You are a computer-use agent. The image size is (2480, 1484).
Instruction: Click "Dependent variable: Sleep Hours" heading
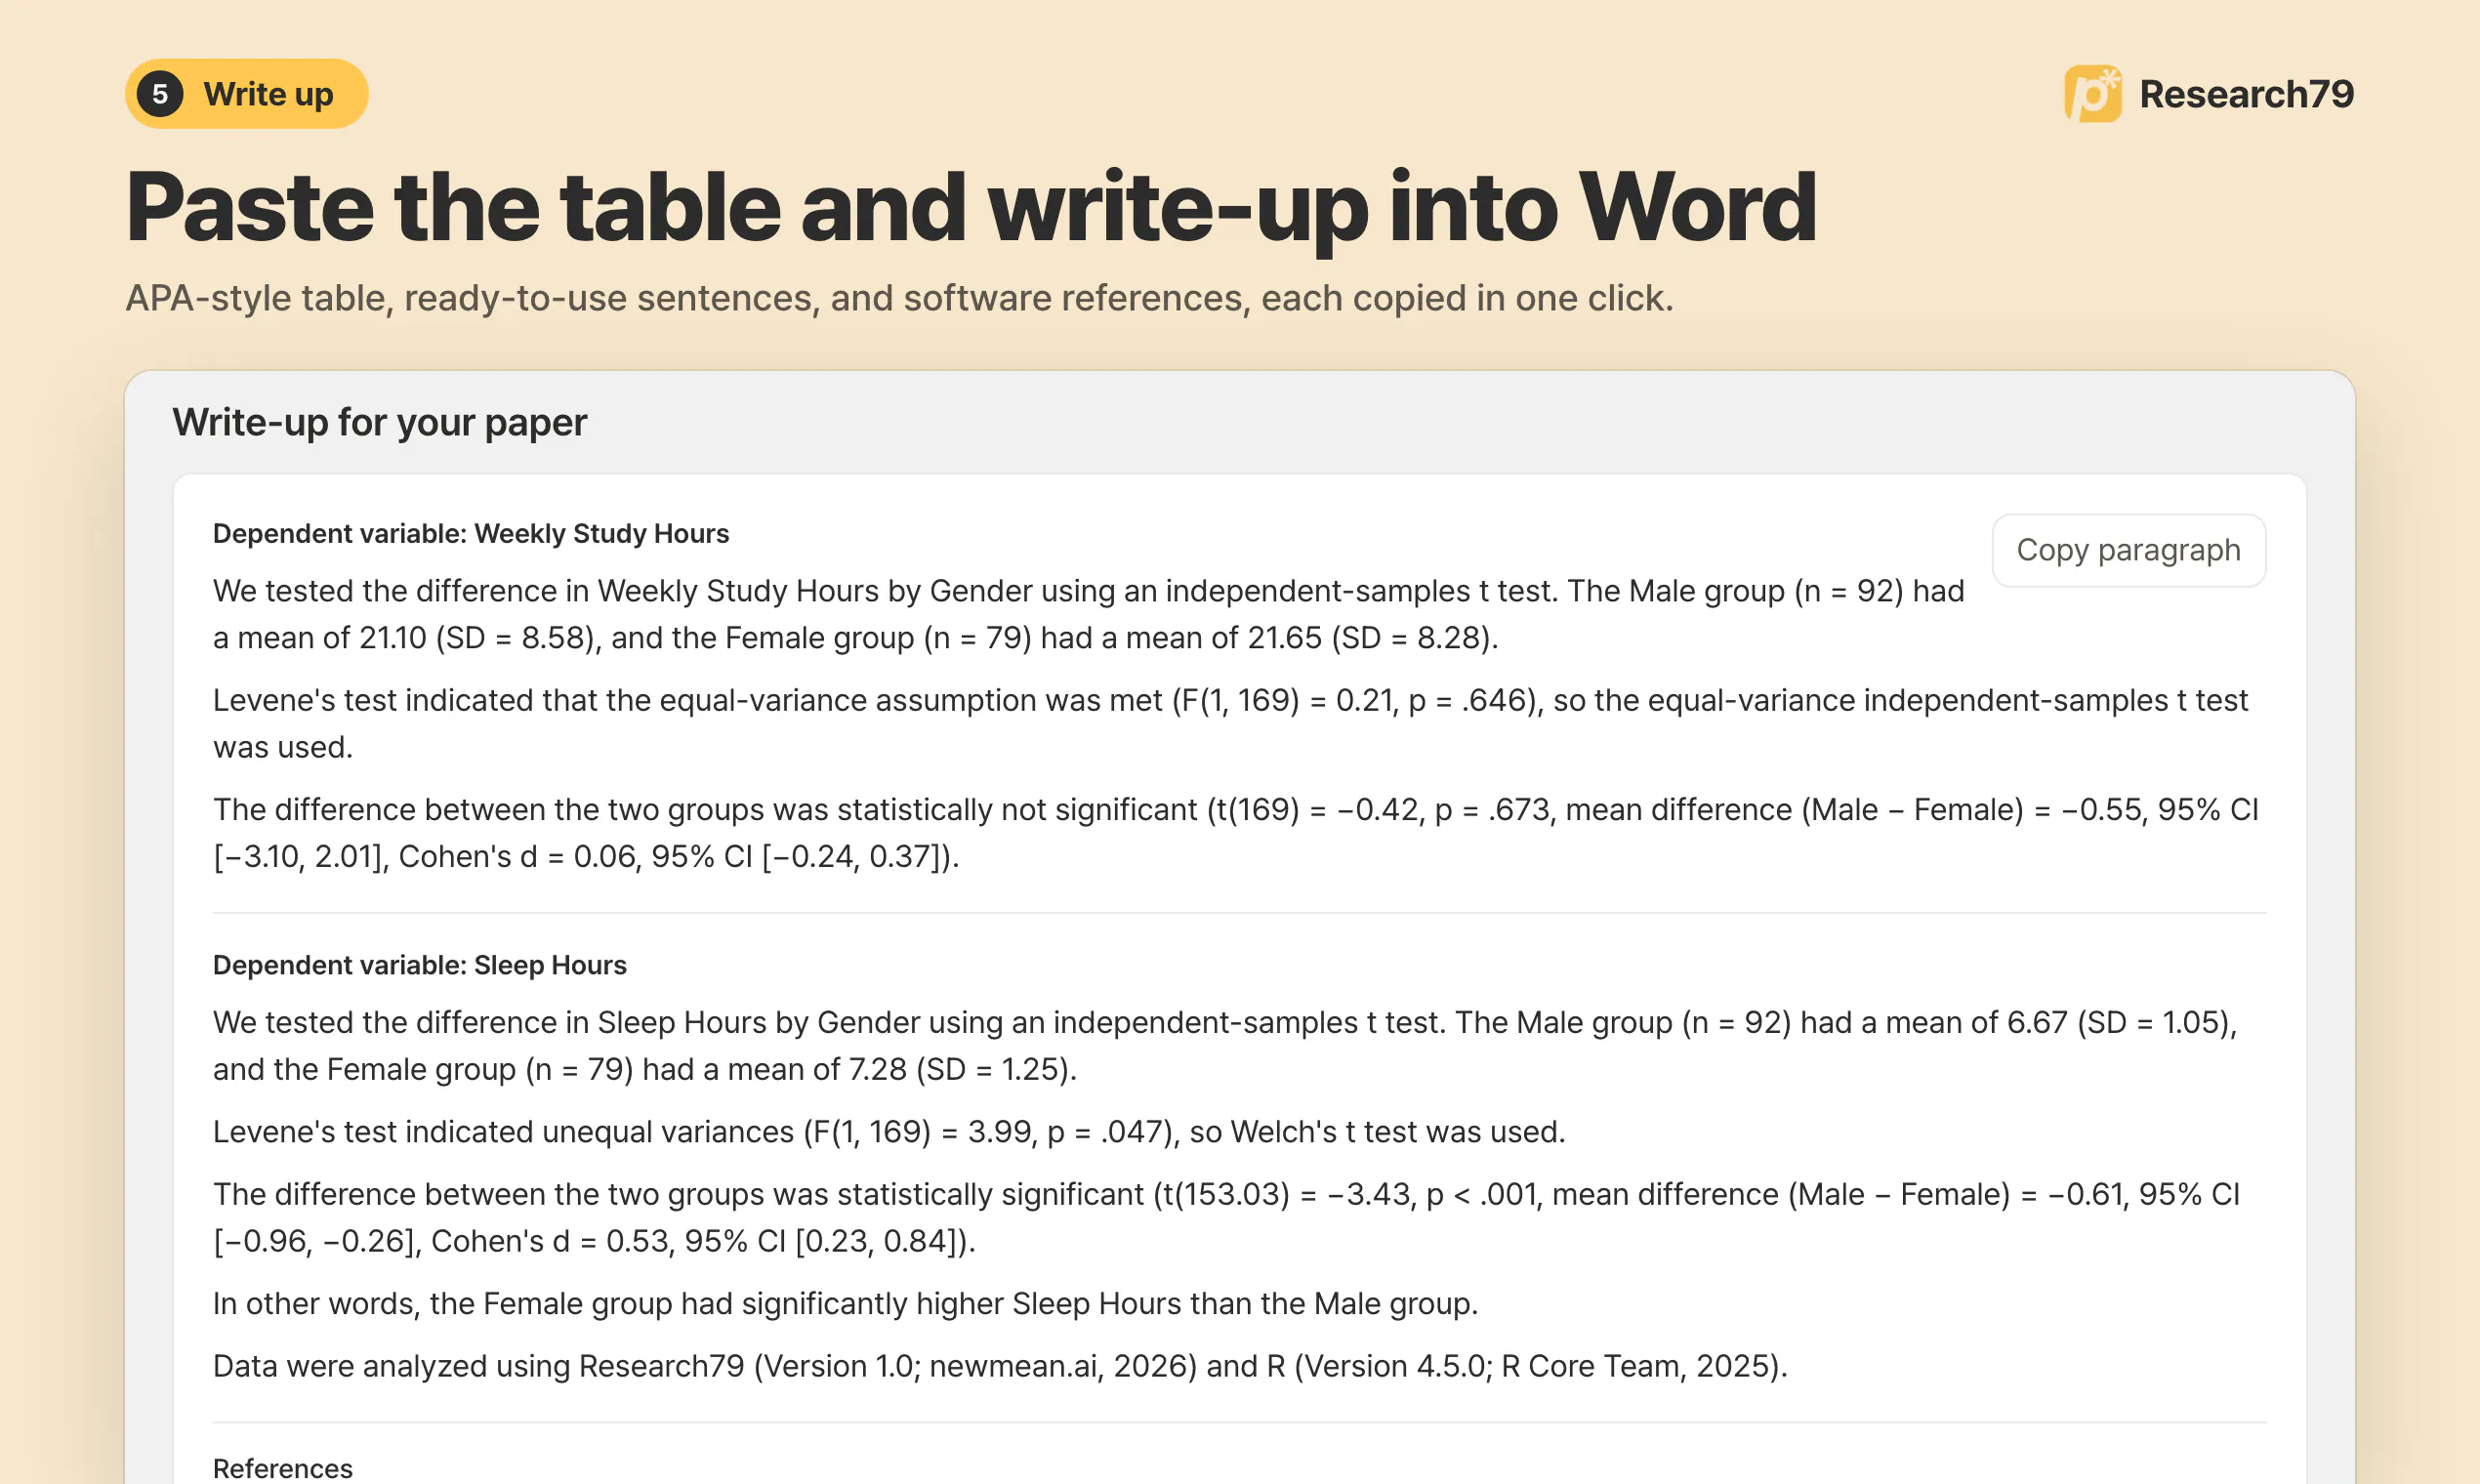pyautogui.click(x=420, y=965)
